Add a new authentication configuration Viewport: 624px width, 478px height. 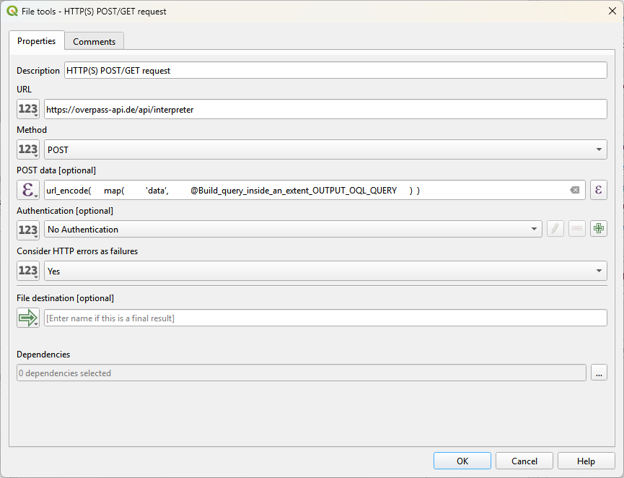click(599, 229)
